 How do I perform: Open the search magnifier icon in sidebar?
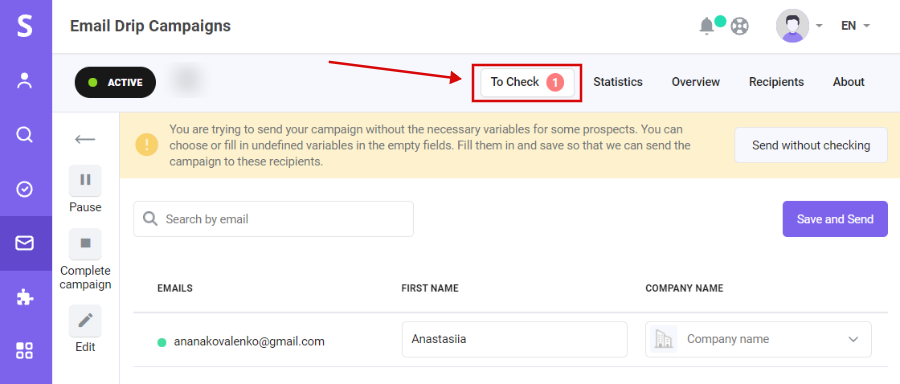tap(25, 134)
